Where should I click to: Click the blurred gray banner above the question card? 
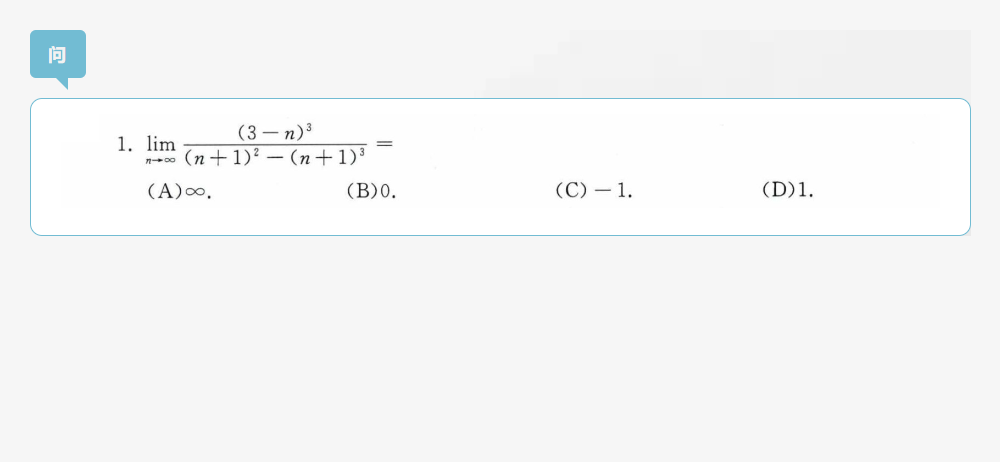coord(728,64)
